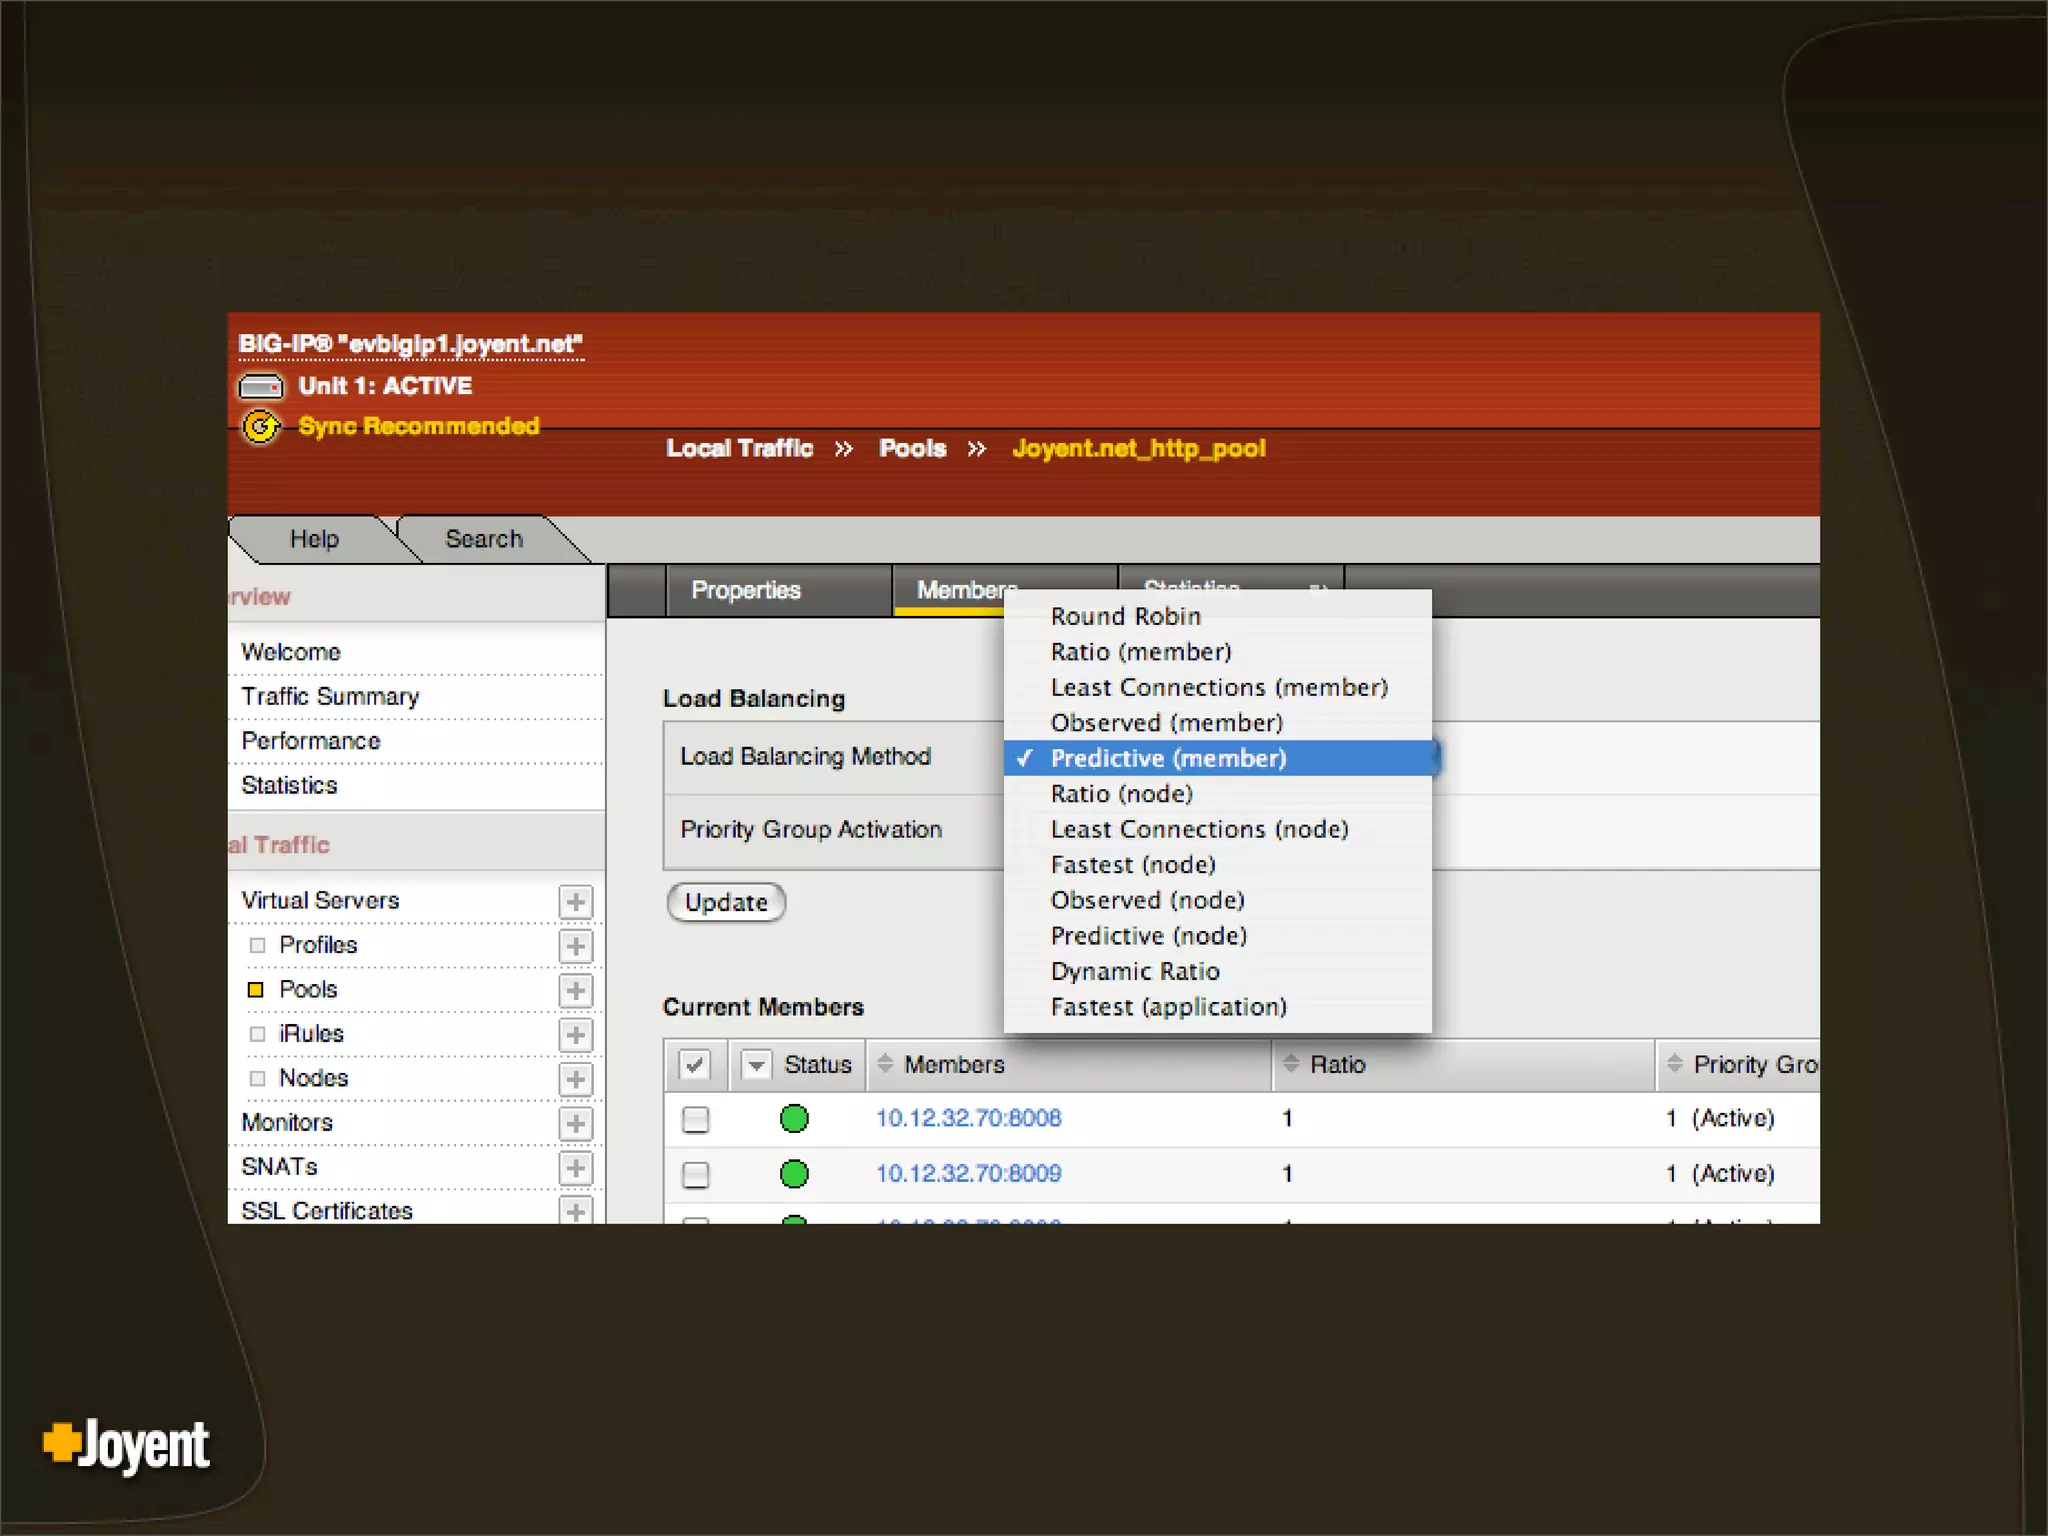Click the Unit 1: ACTIVE status text

[x=385, y=386]
